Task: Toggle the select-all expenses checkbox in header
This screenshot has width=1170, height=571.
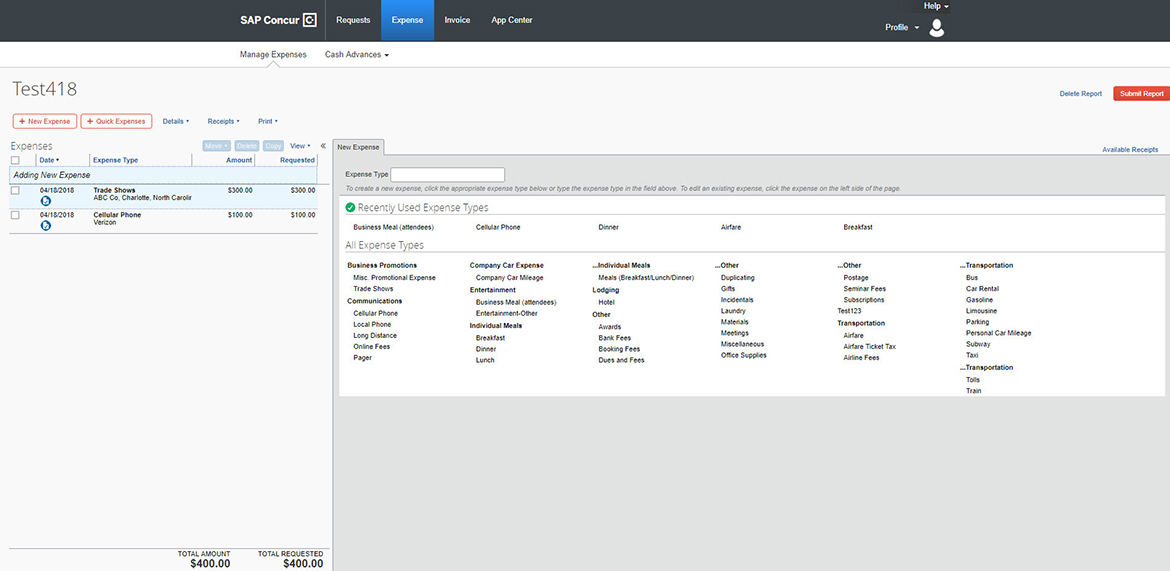Action: 15,160
